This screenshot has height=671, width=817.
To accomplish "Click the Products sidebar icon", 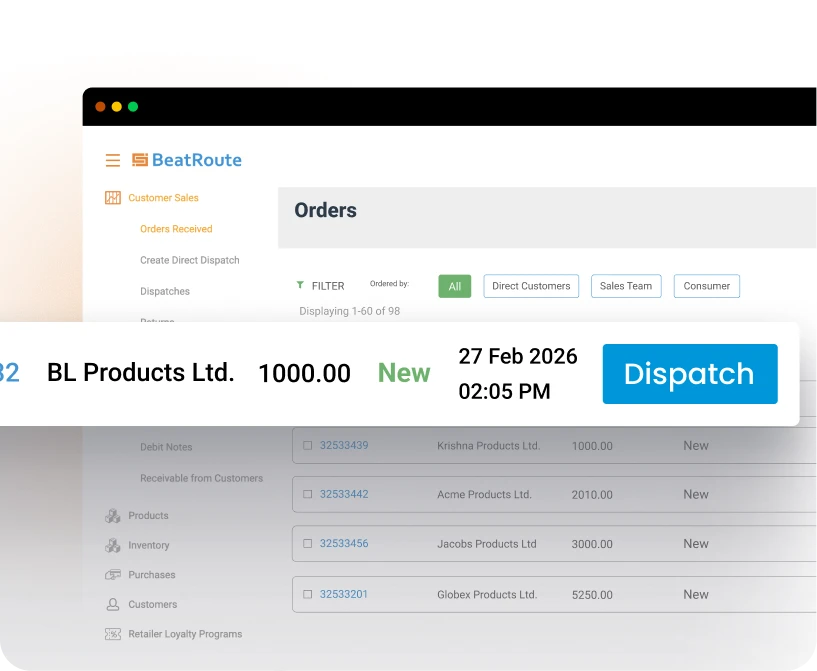I will pyautogui.click(x=113, y=516).
